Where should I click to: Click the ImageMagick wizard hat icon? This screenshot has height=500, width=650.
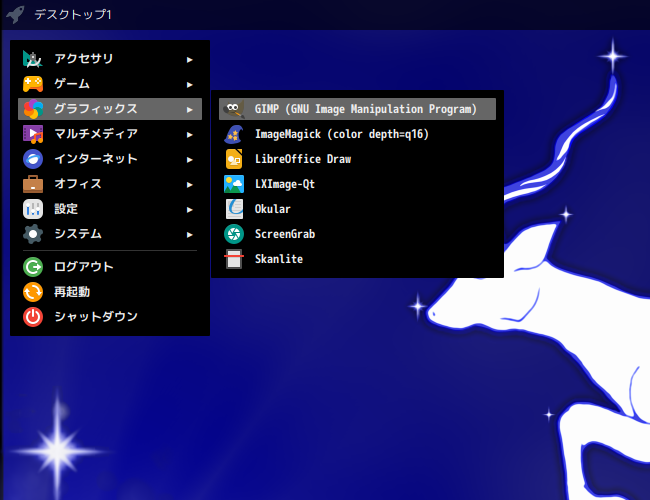click(234, 134)
